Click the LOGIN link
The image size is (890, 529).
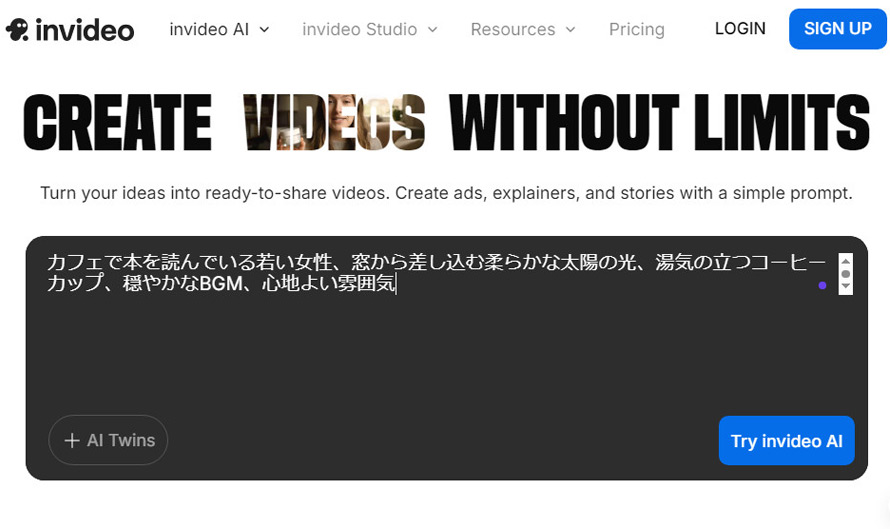[x=740, y=28]
